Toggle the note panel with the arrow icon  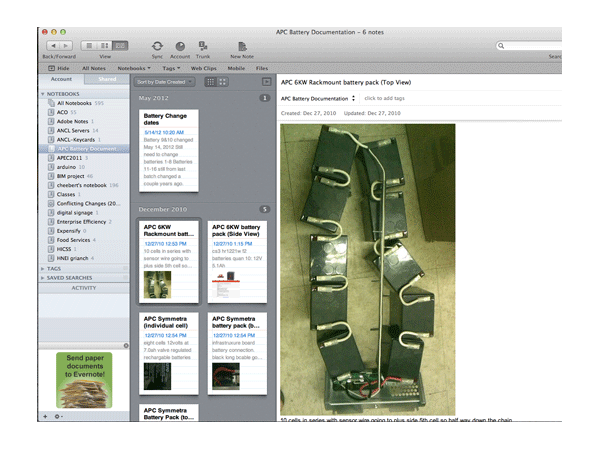266,82
